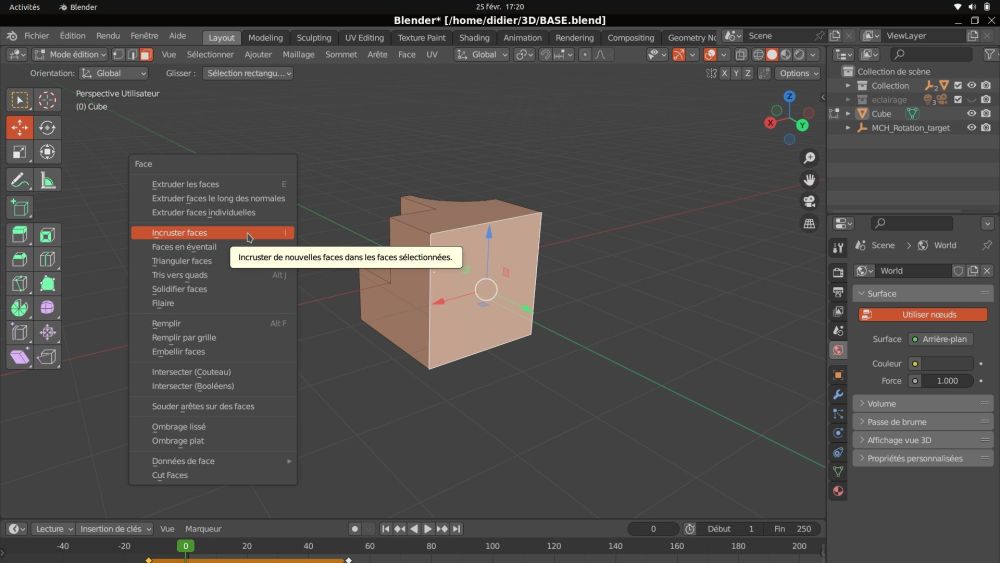This screenshot has width=1000, height=563.
Task: Choose Trianguler faces menu entry
Action: coord(212,261)
